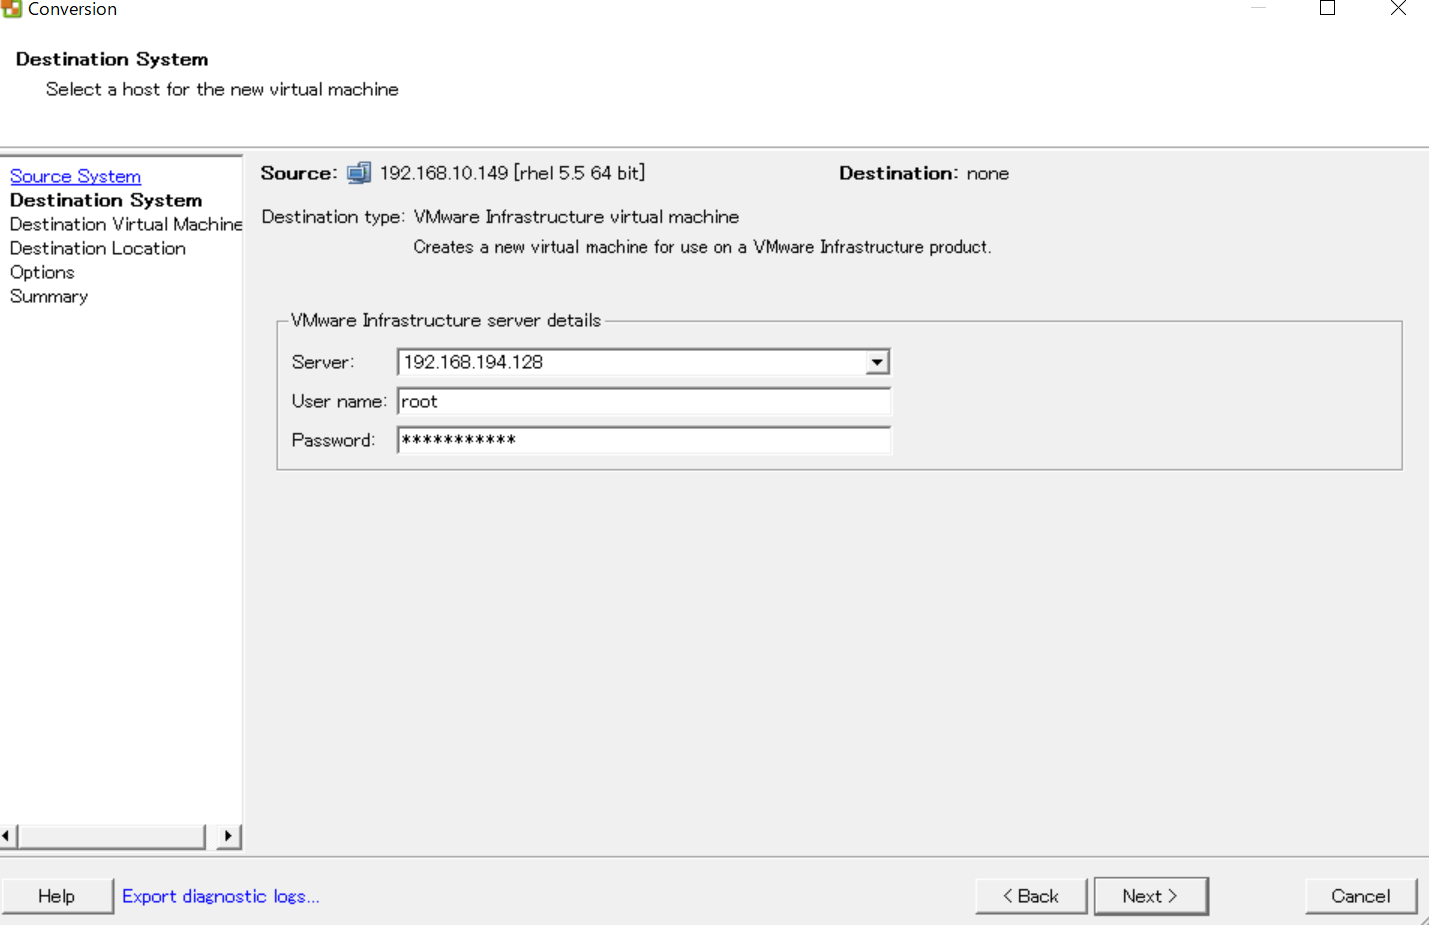Select the Summary step in sidebar

point(49,296)
